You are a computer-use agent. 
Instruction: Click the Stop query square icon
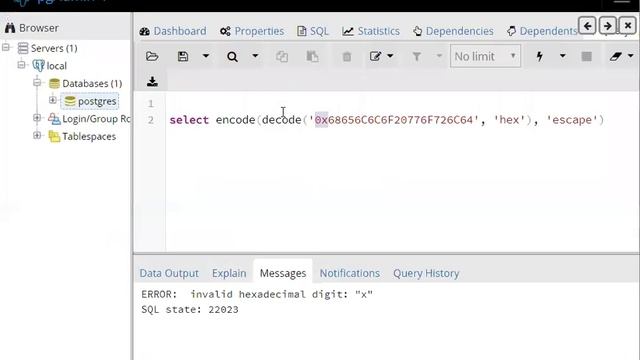(587, 56)
